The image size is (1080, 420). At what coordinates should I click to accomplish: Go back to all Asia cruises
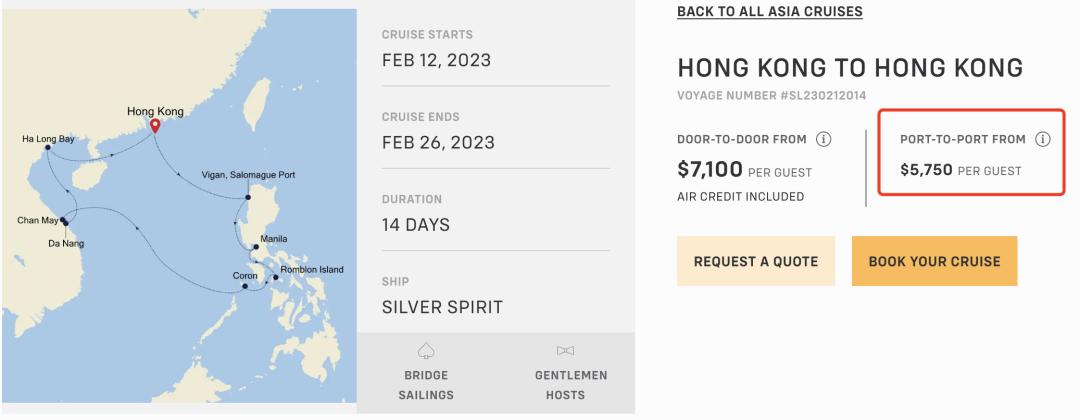click(770, 12)
